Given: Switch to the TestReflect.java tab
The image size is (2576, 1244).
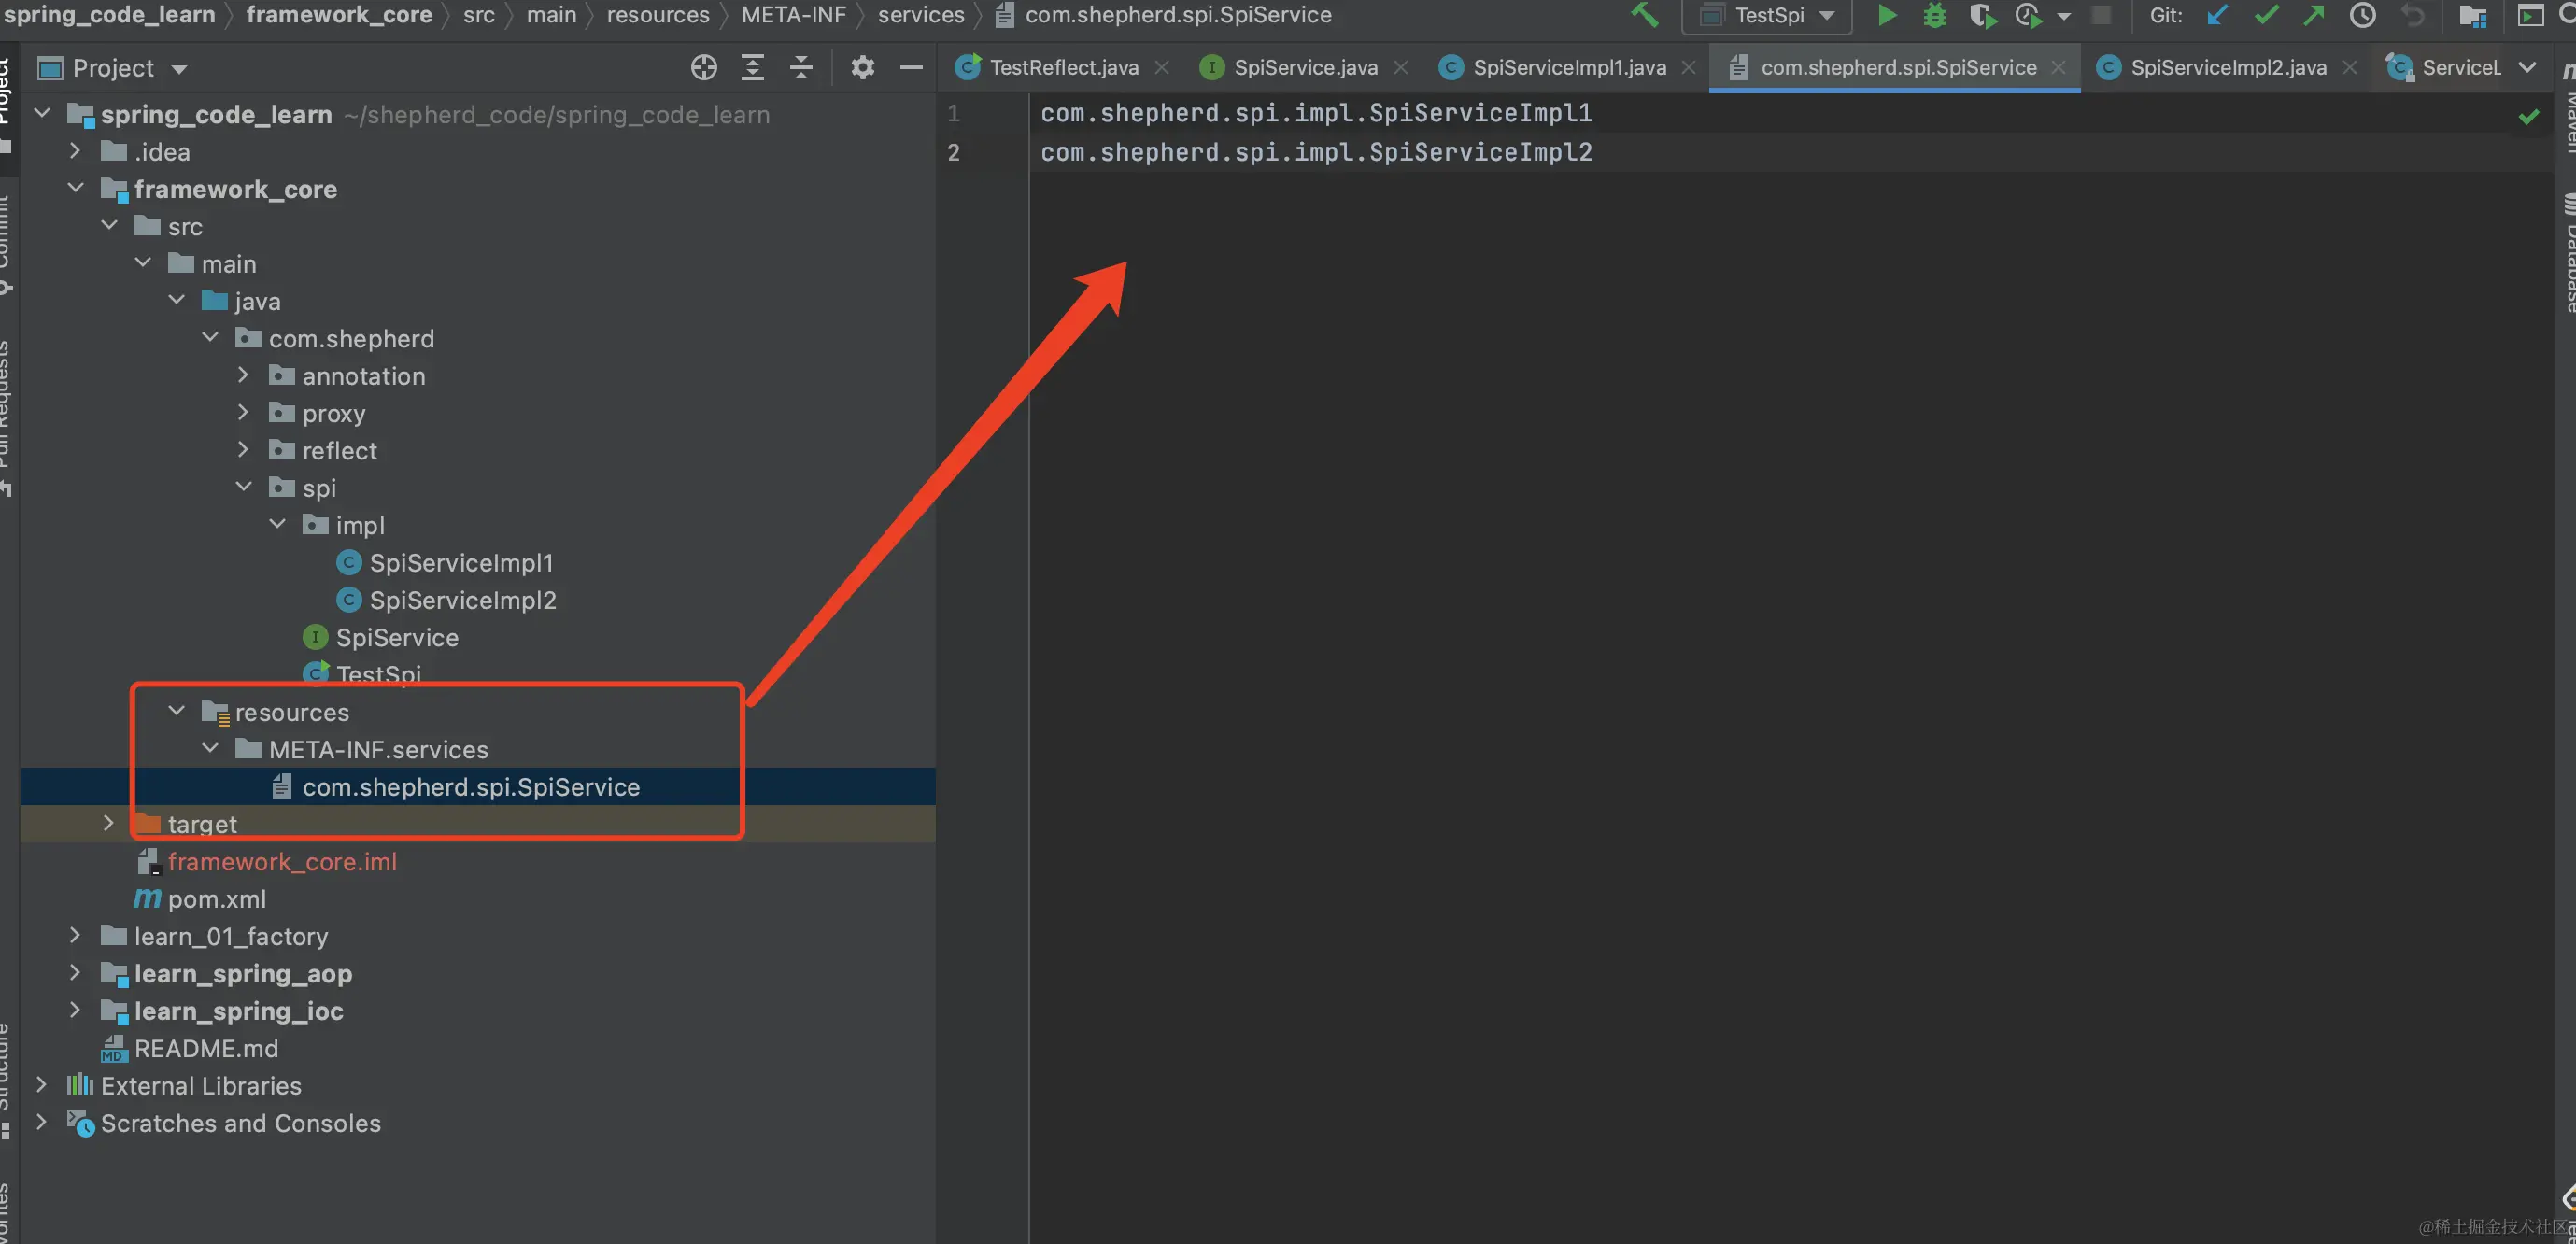Looking at the screenshot, I should click(1064, 67).
